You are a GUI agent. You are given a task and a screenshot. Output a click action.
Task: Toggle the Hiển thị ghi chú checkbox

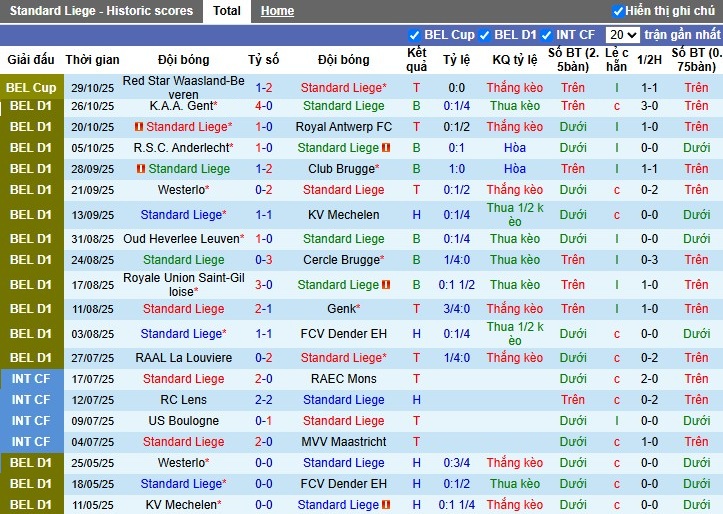[x=618, y=11]
